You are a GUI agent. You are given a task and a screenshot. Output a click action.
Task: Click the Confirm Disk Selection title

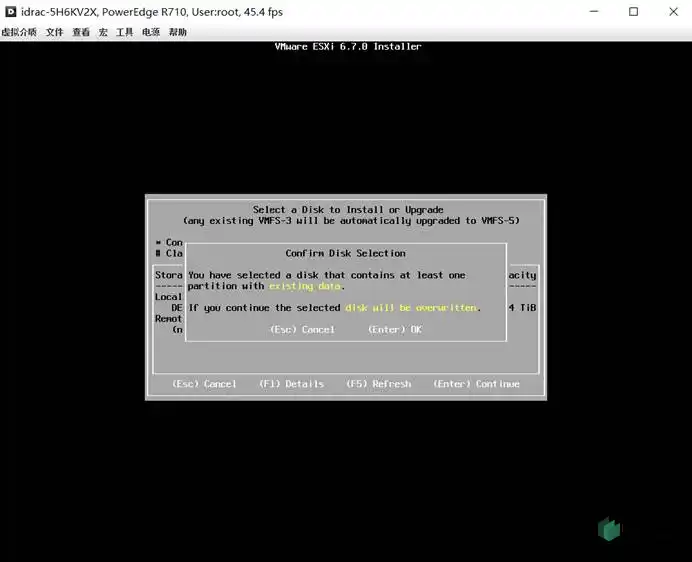pos(346,253)
